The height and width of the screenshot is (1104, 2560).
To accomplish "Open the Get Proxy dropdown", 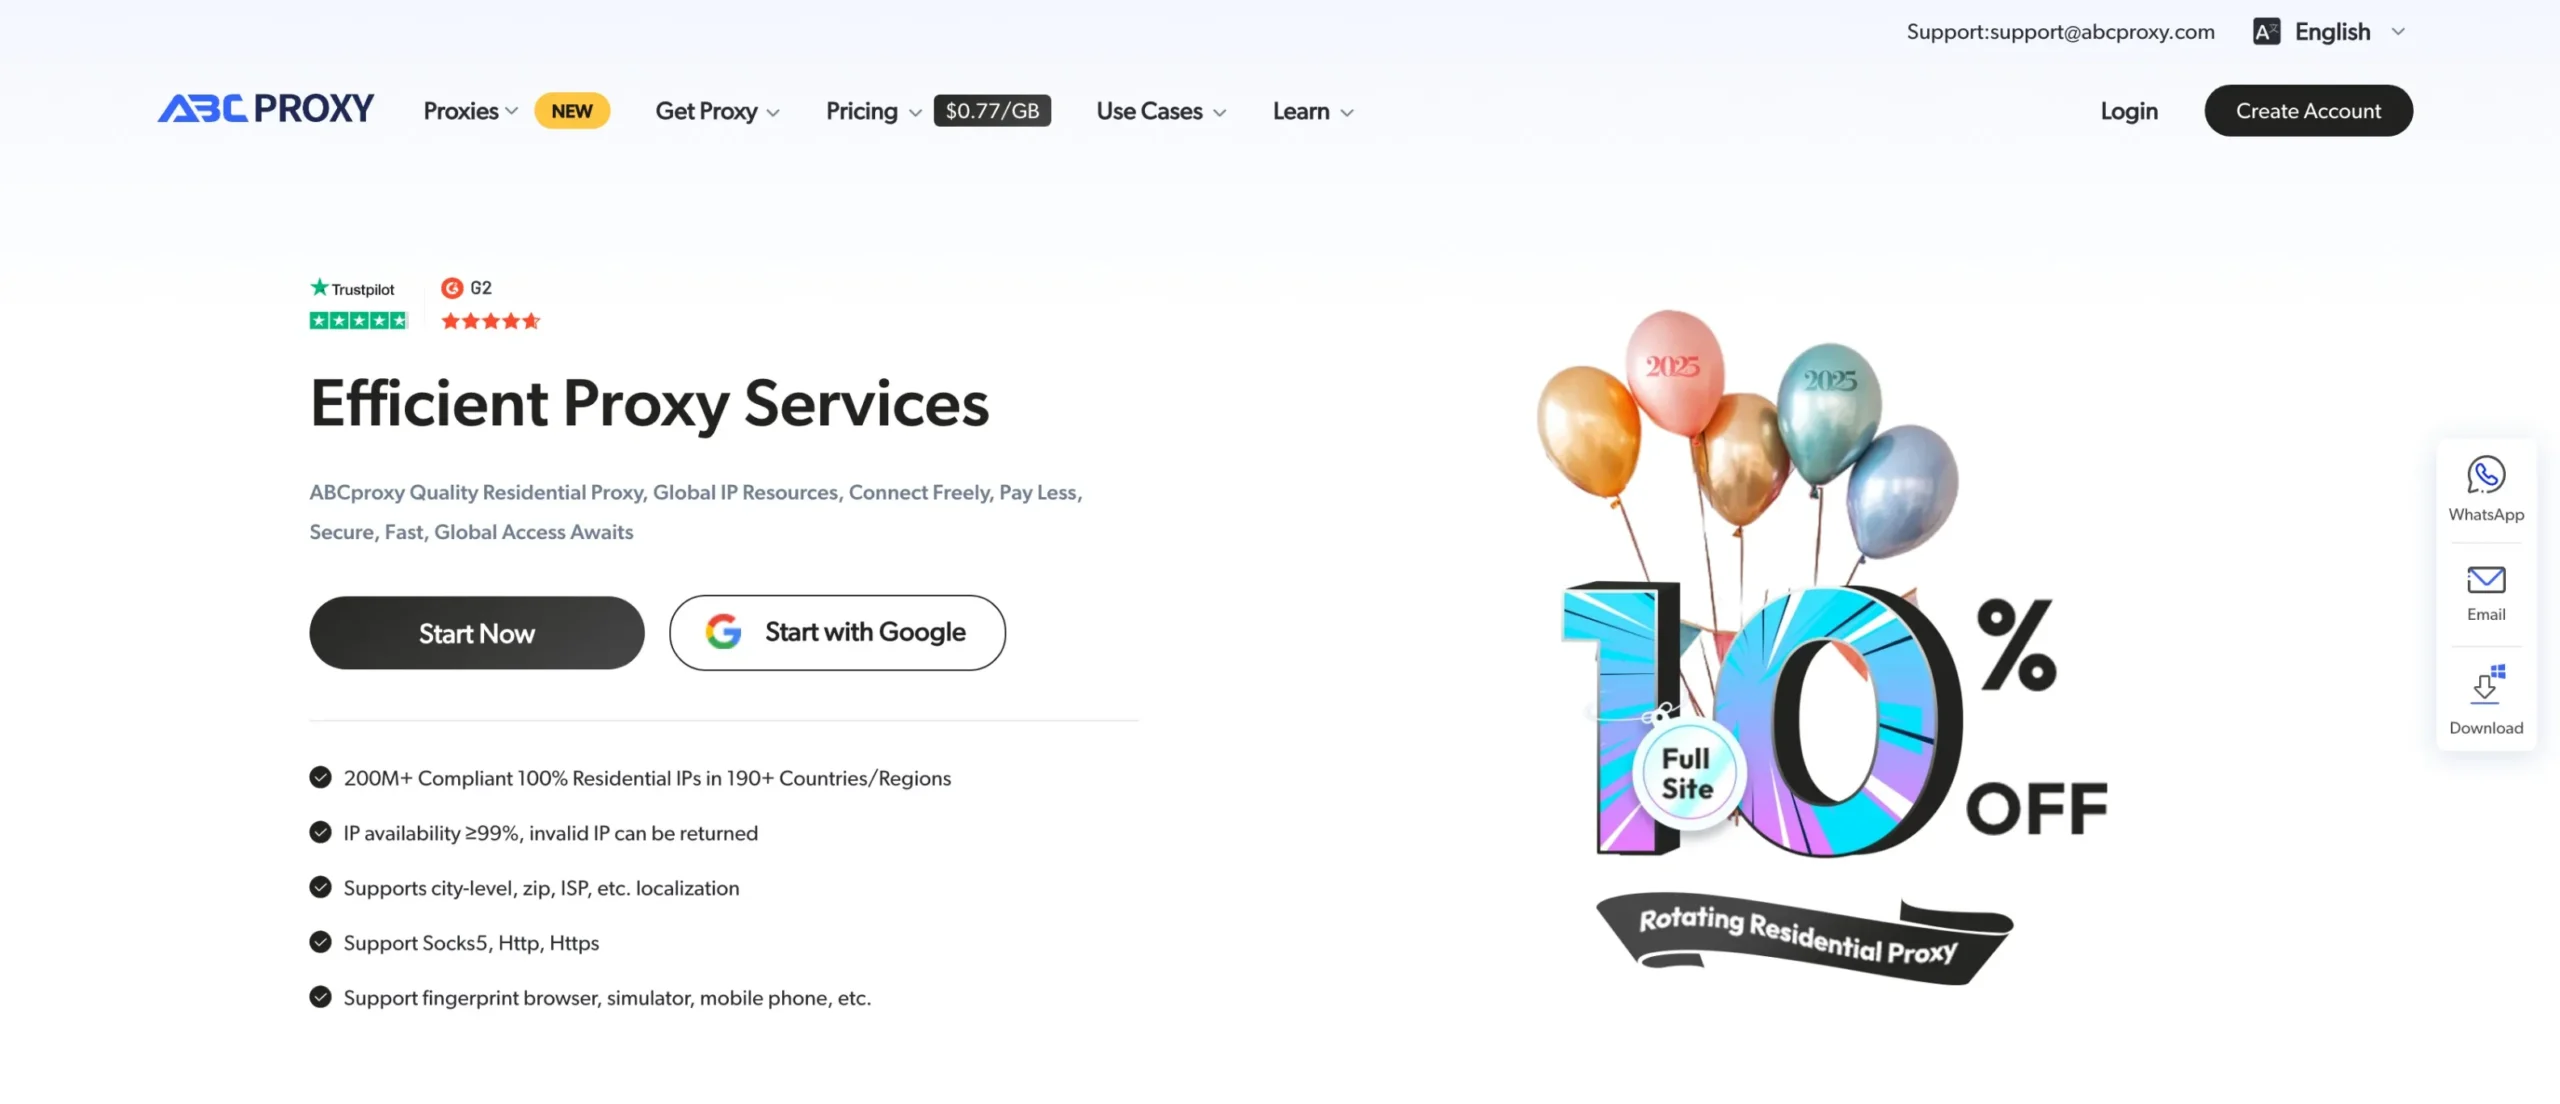I will point(717,111).
